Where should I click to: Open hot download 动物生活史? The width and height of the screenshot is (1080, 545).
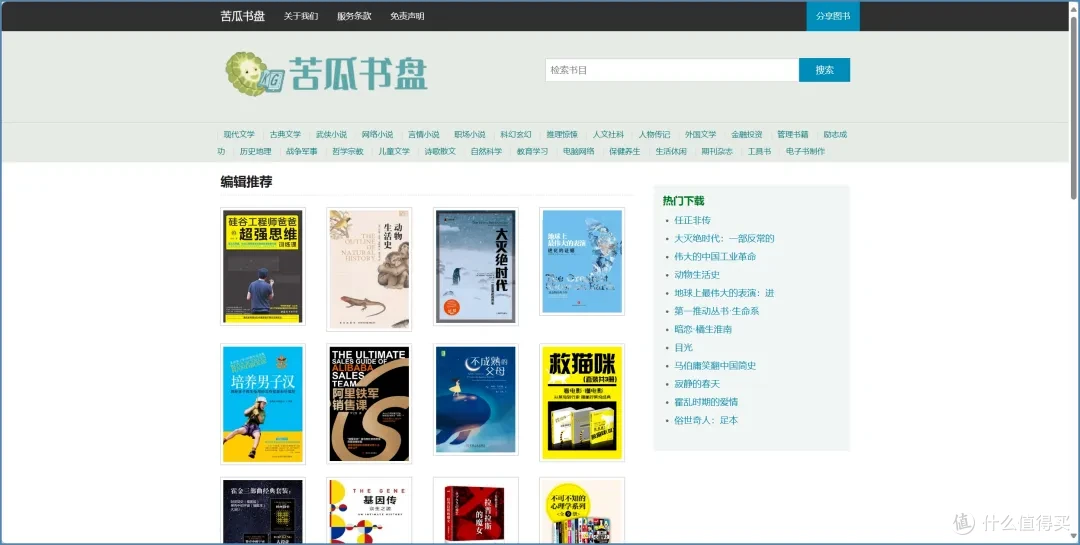click(x=697, y=274)
